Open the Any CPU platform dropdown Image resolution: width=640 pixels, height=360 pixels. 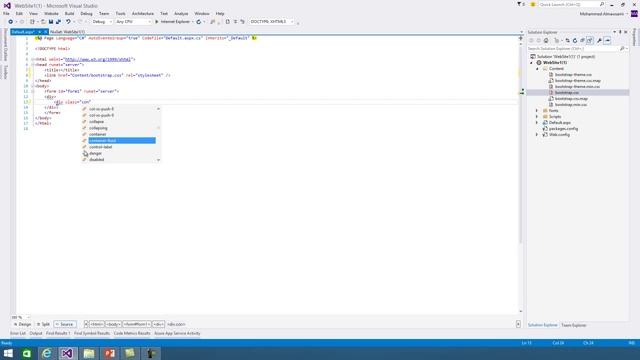click(x=133, y=22)
